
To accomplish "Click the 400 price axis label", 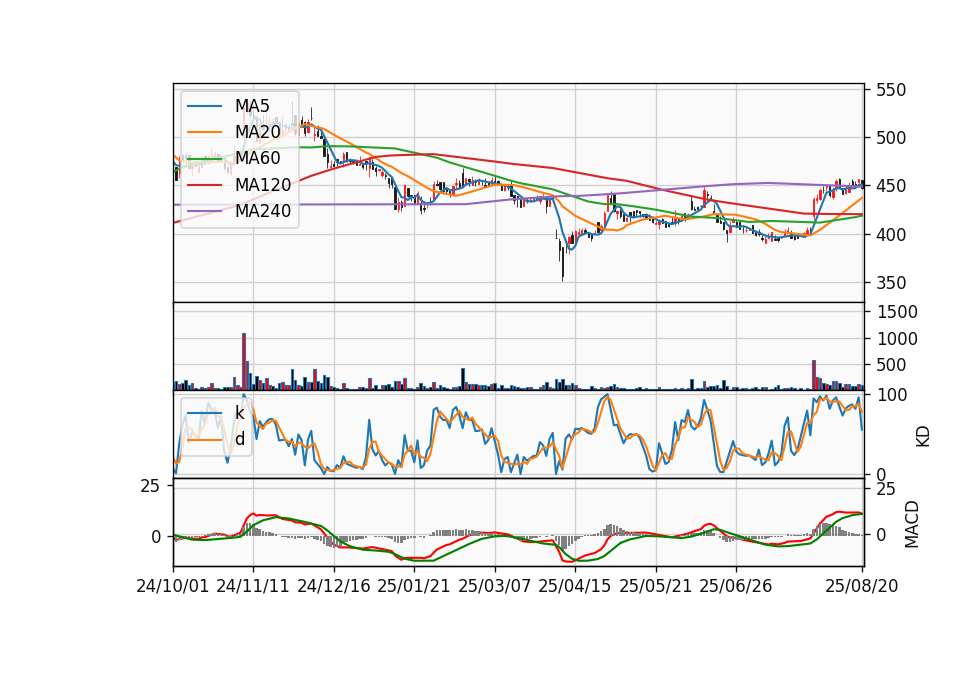I will click(891, 234).
